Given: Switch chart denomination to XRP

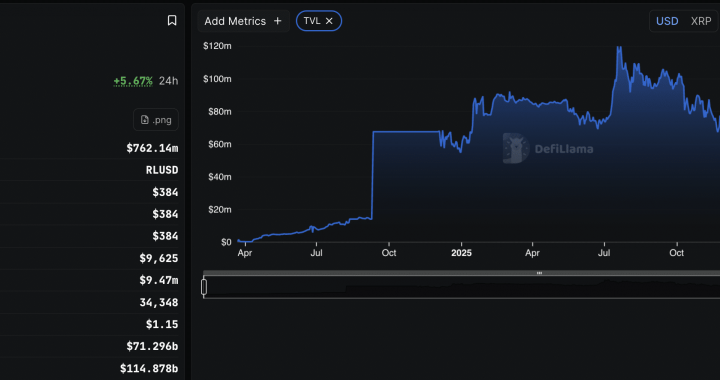Looking at the screenshot, I should 701,21.
